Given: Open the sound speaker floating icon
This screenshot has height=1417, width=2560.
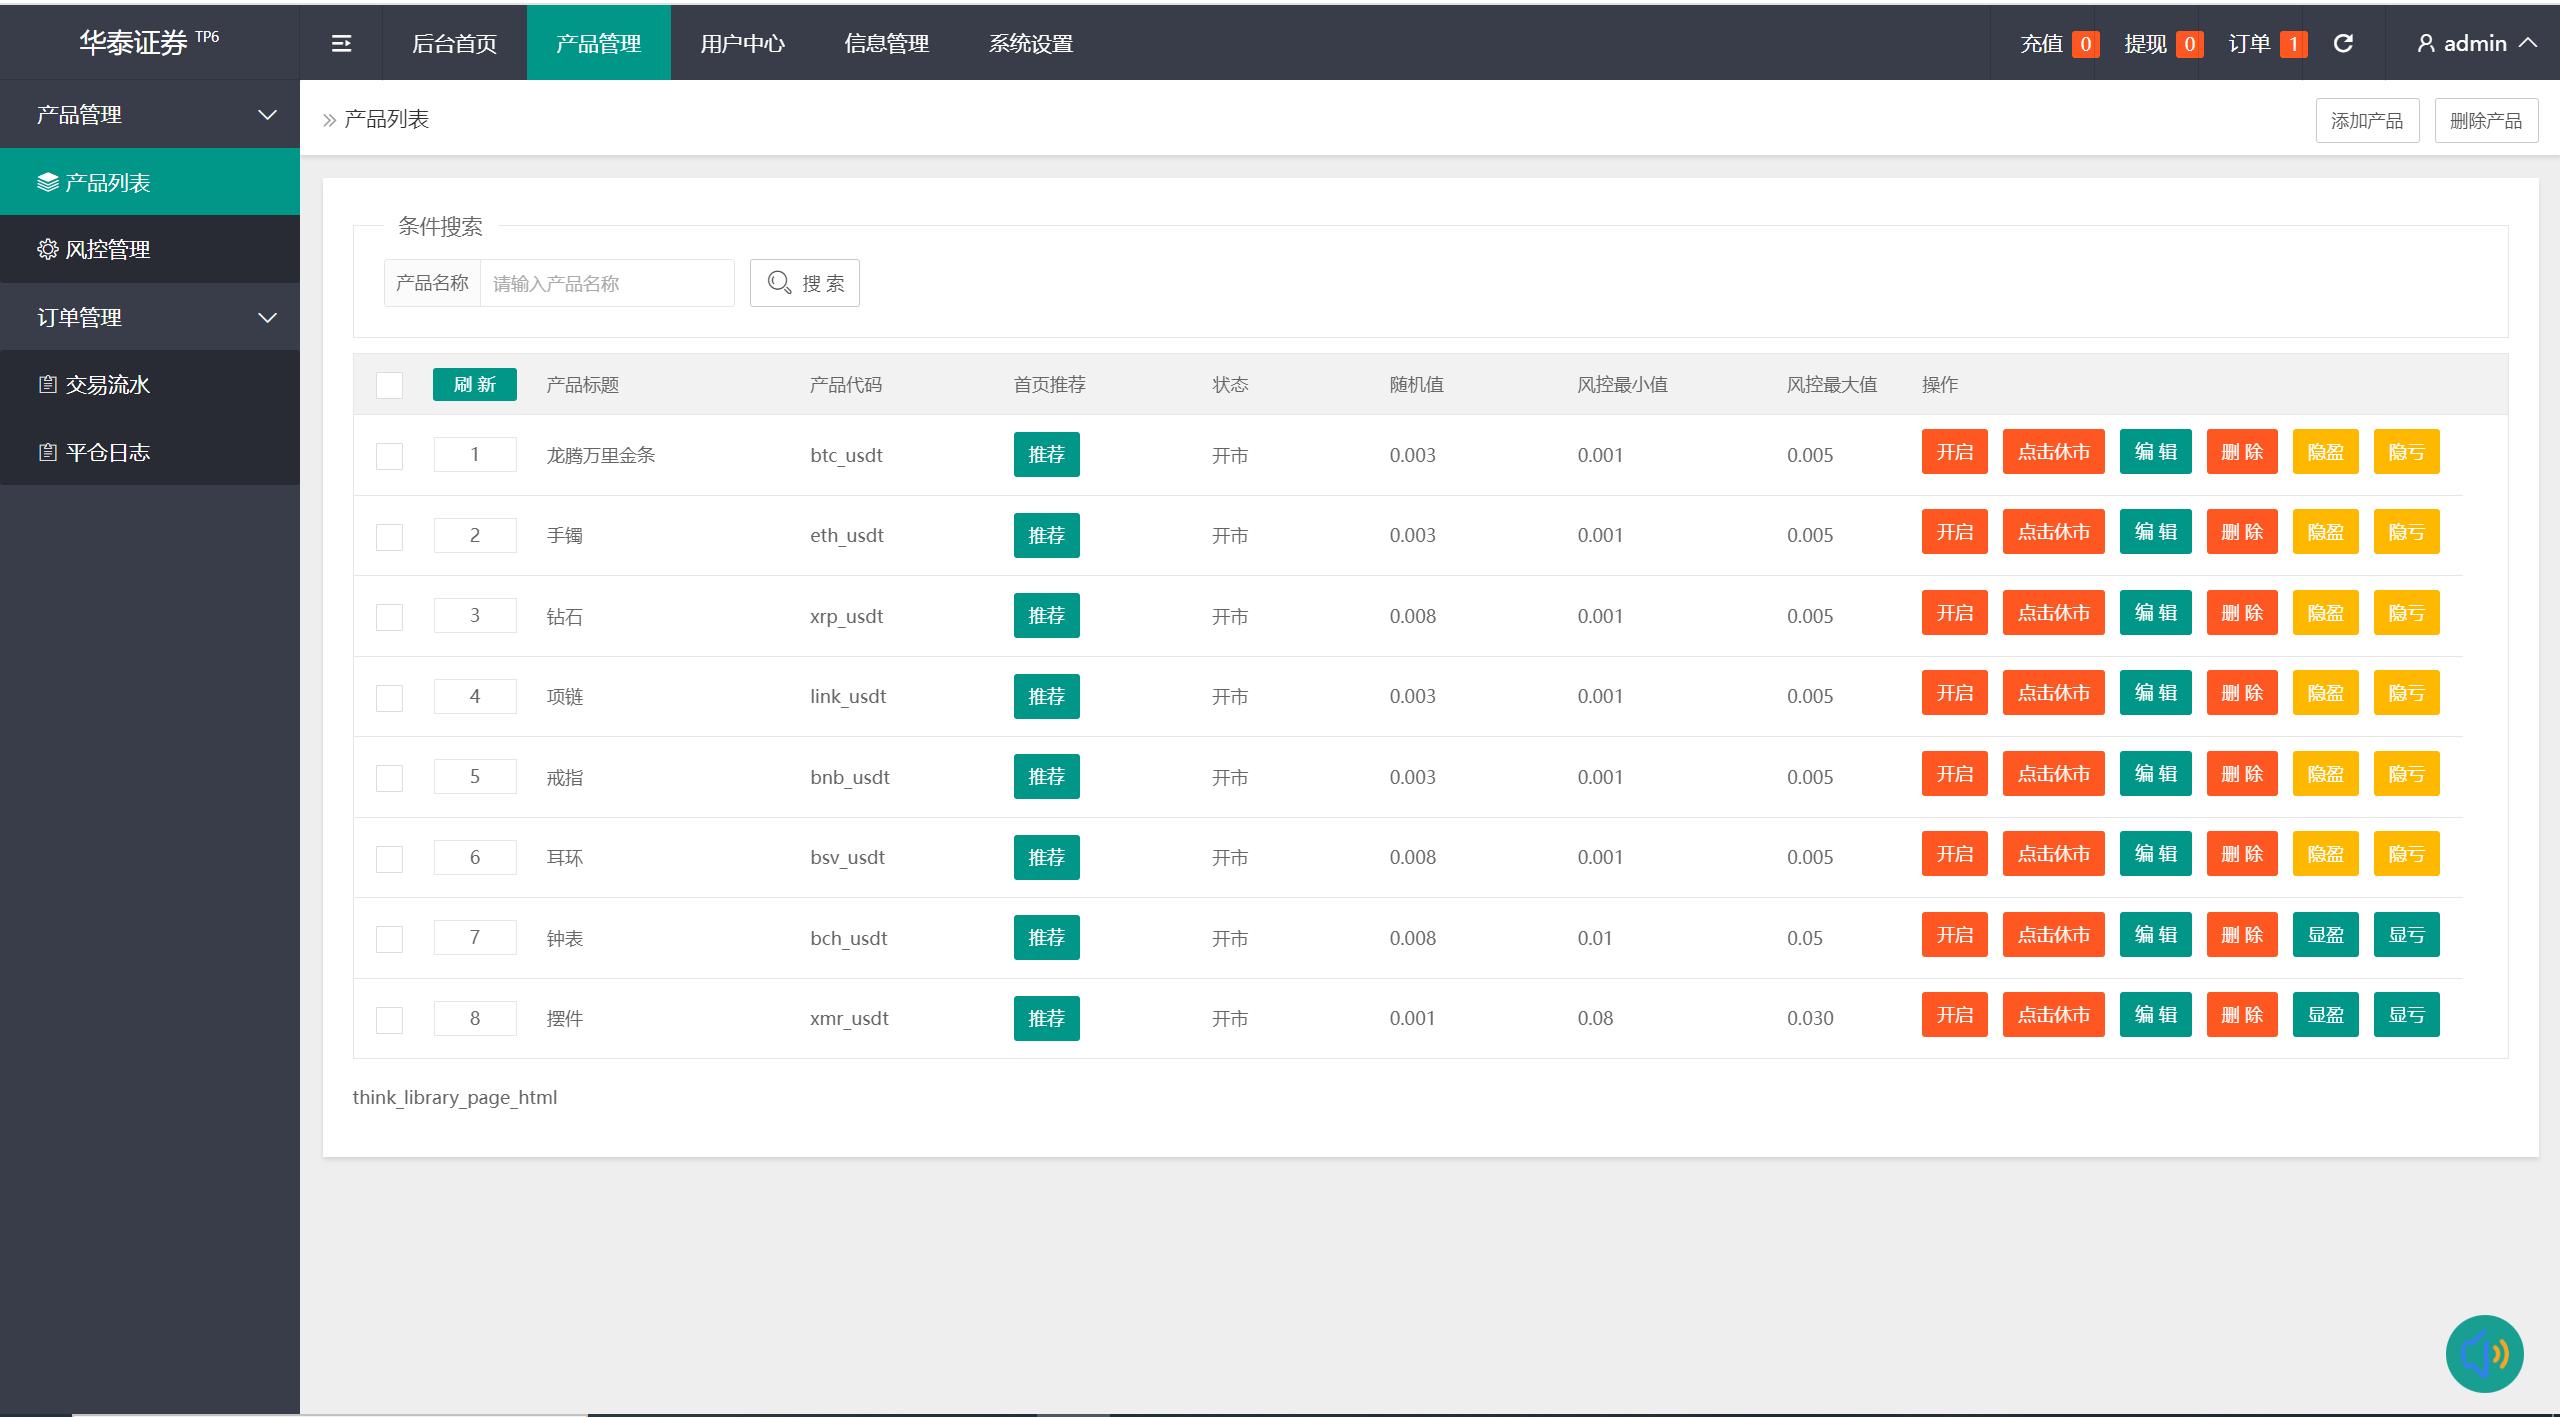Looking at the screenshot, I should pos(2484,1354).
